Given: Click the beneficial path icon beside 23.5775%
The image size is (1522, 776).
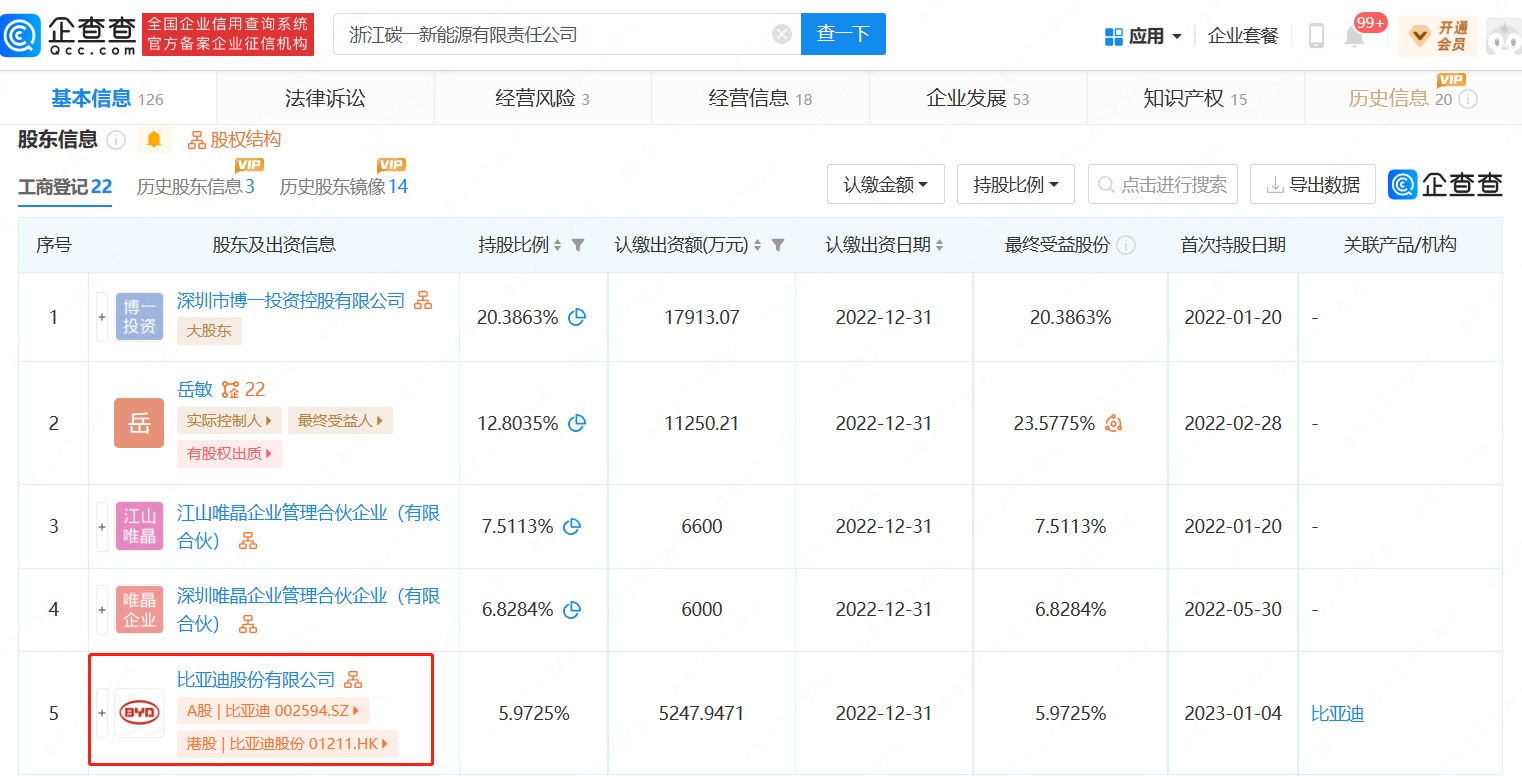Looking at the screenshot, I should pos(1114,424).
